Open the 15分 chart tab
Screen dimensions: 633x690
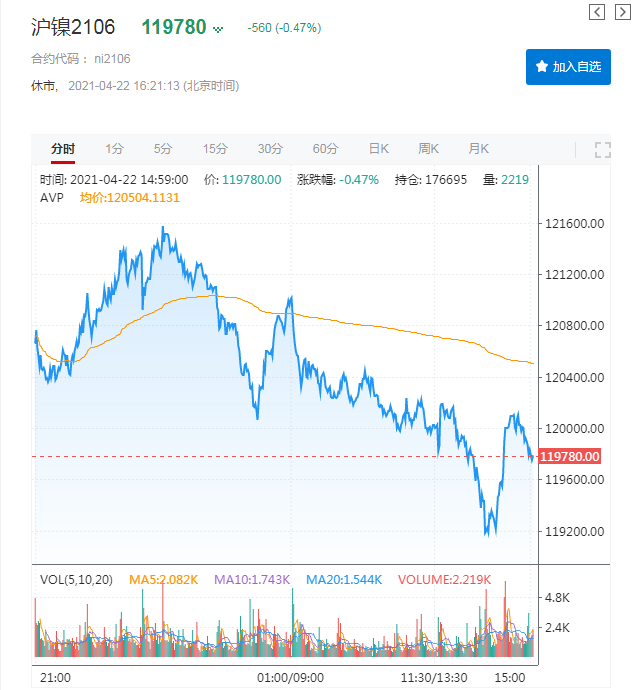coord(215,149)
